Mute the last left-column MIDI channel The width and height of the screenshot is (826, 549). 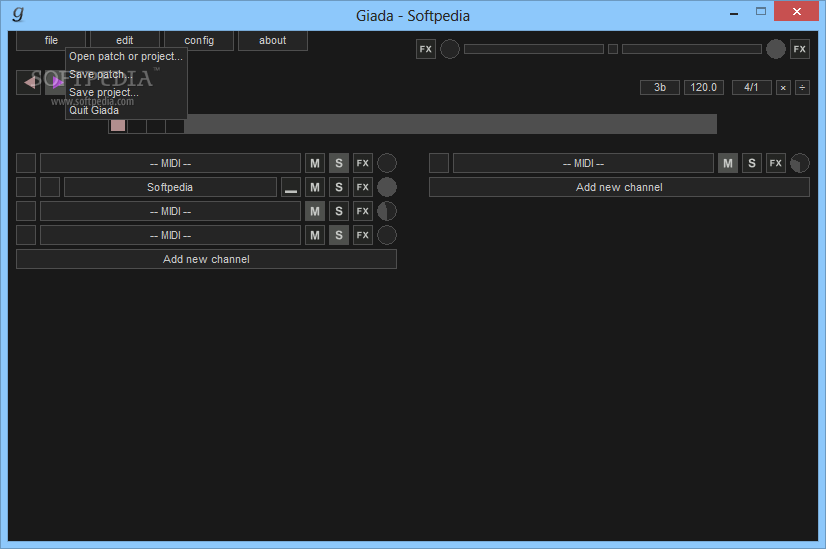(x=315, y=235)
